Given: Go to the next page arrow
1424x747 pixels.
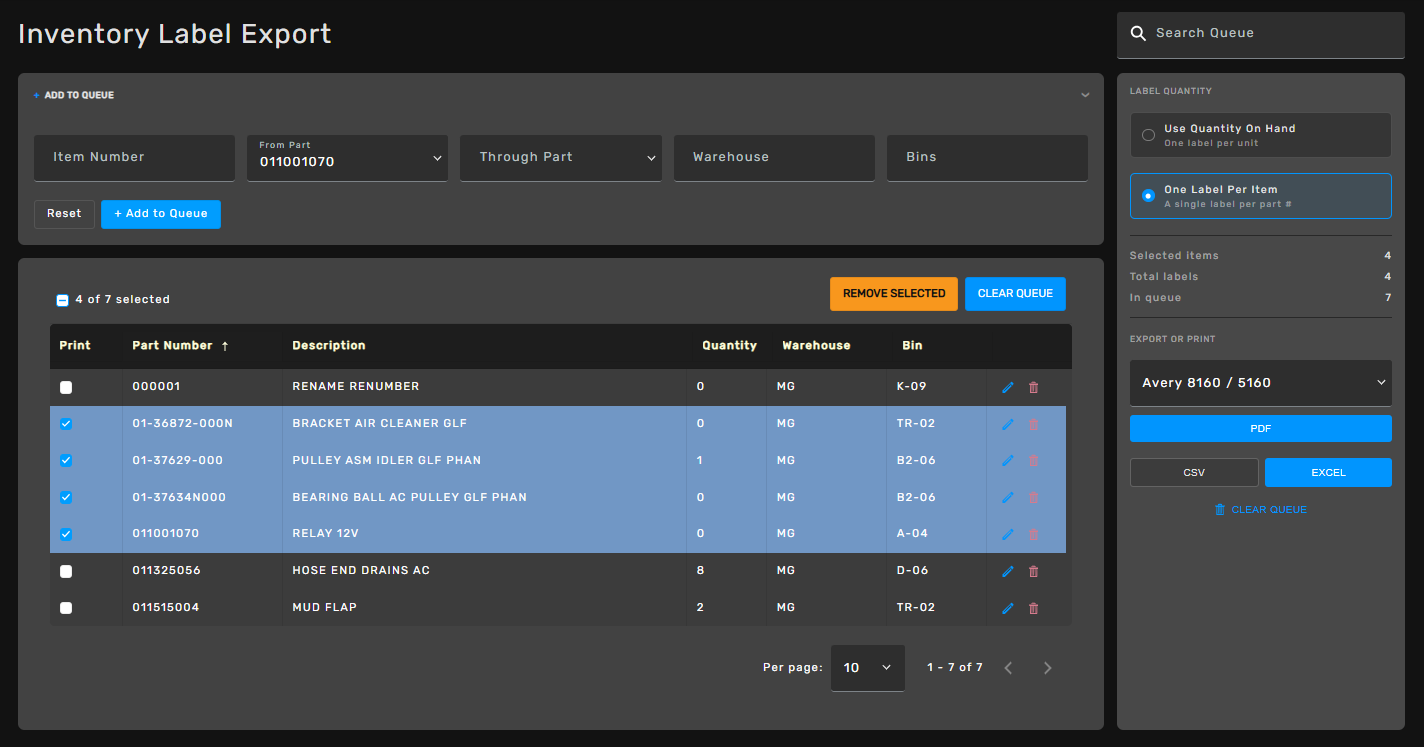Looking at the screenshot, I should [1047, 668].
